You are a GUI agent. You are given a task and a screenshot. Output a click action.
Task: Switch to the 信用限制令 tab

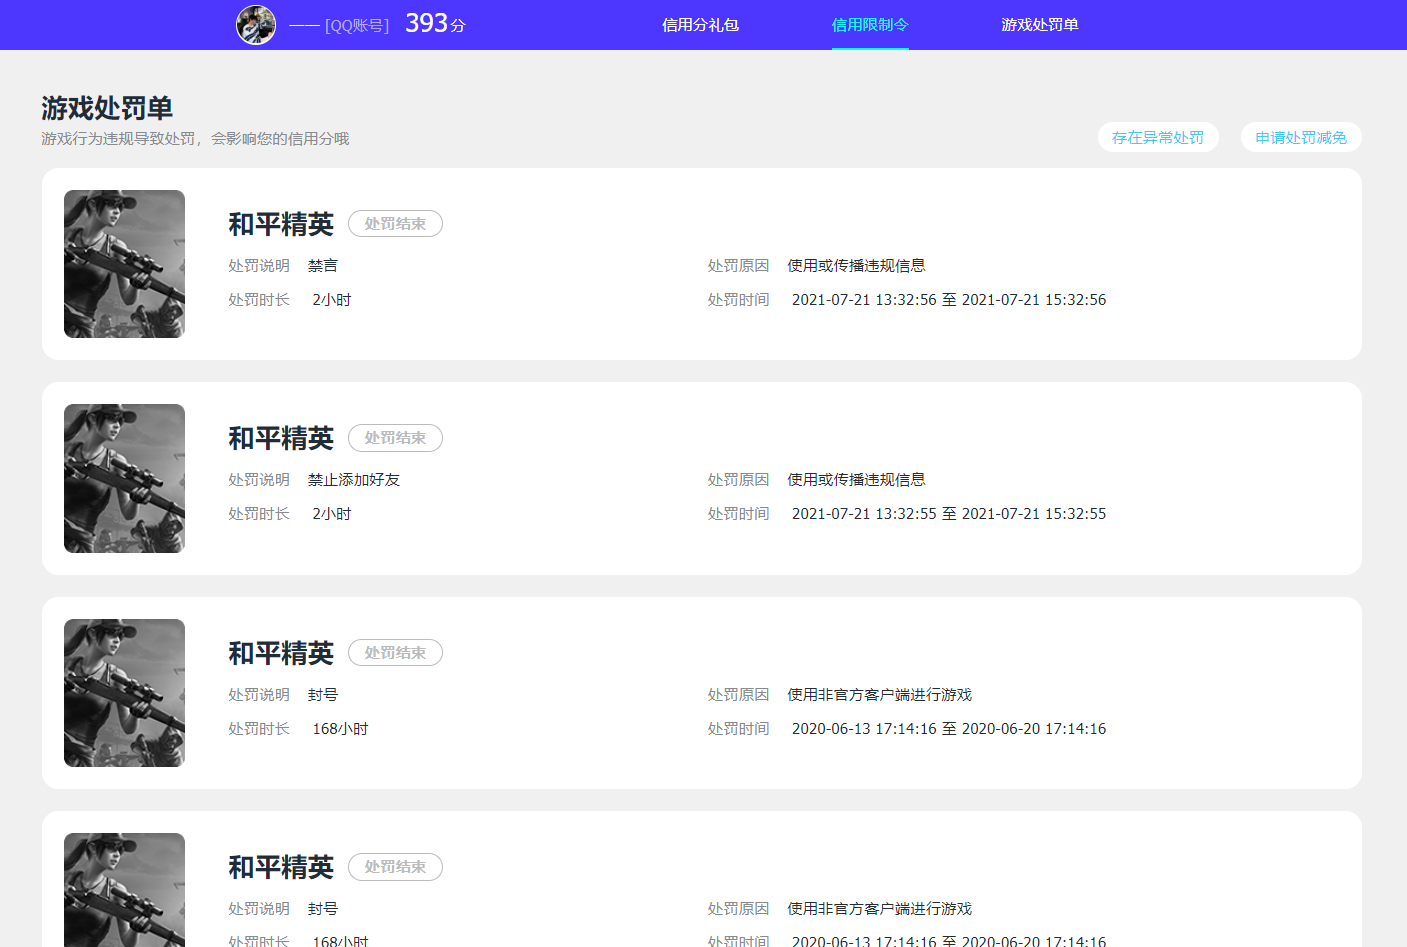coord(870,25)
